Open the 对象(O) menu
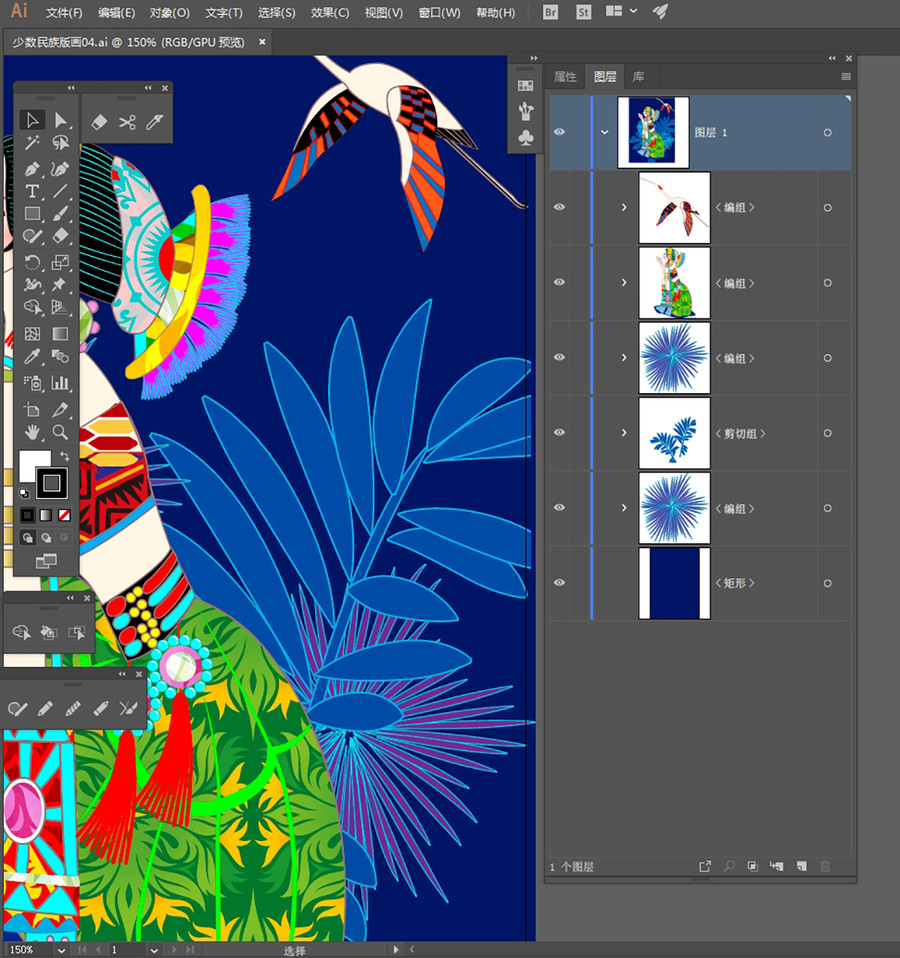This screenshot has width=900, height=958. 169,12
